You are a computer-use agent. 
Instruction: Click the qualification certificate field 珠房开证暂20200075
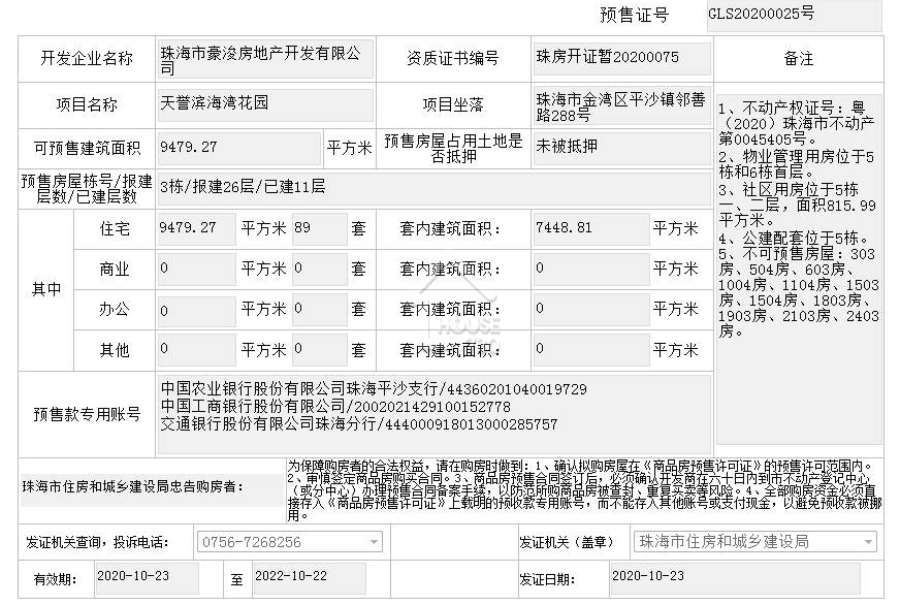click(622, 58)
